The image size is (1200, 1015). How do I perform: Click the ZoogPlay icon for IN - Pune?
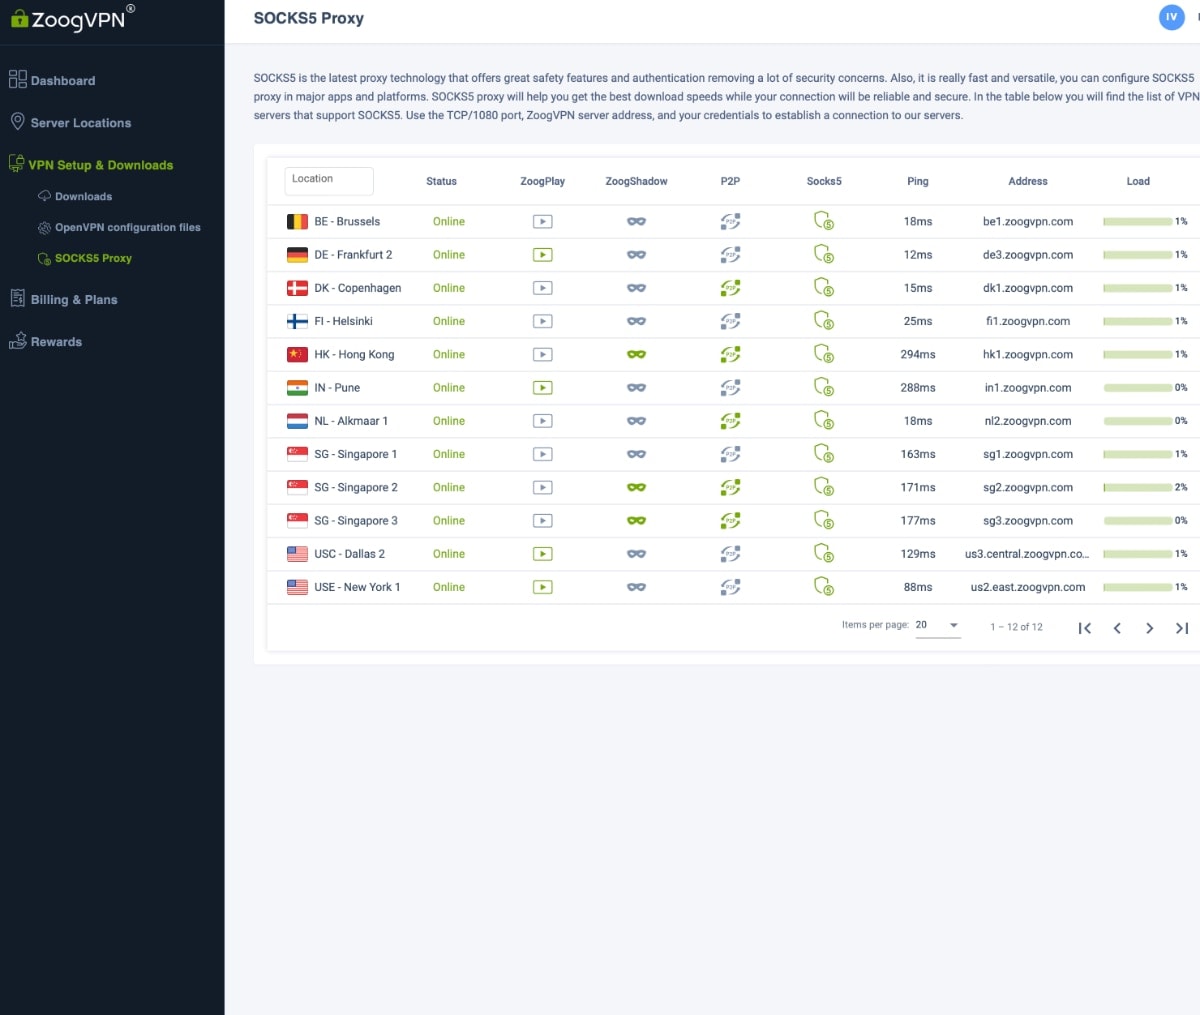542,388
